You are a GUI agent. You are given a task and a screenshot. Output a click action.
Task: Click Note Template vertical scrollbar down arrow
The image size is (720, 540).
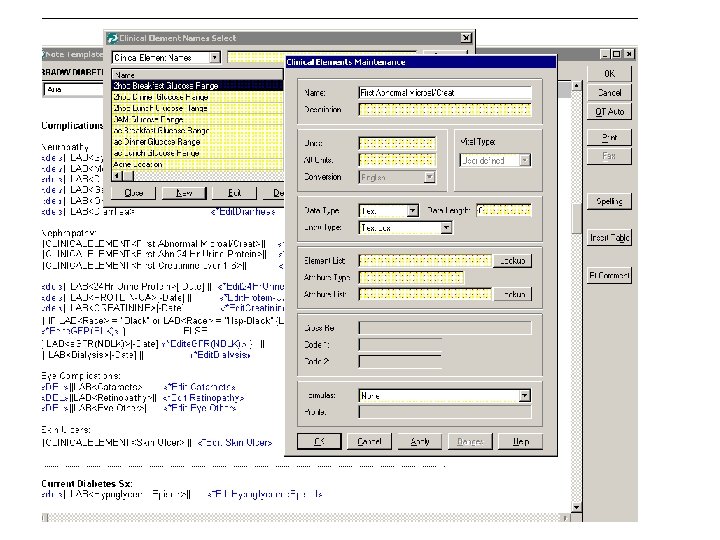pos(576,507)
